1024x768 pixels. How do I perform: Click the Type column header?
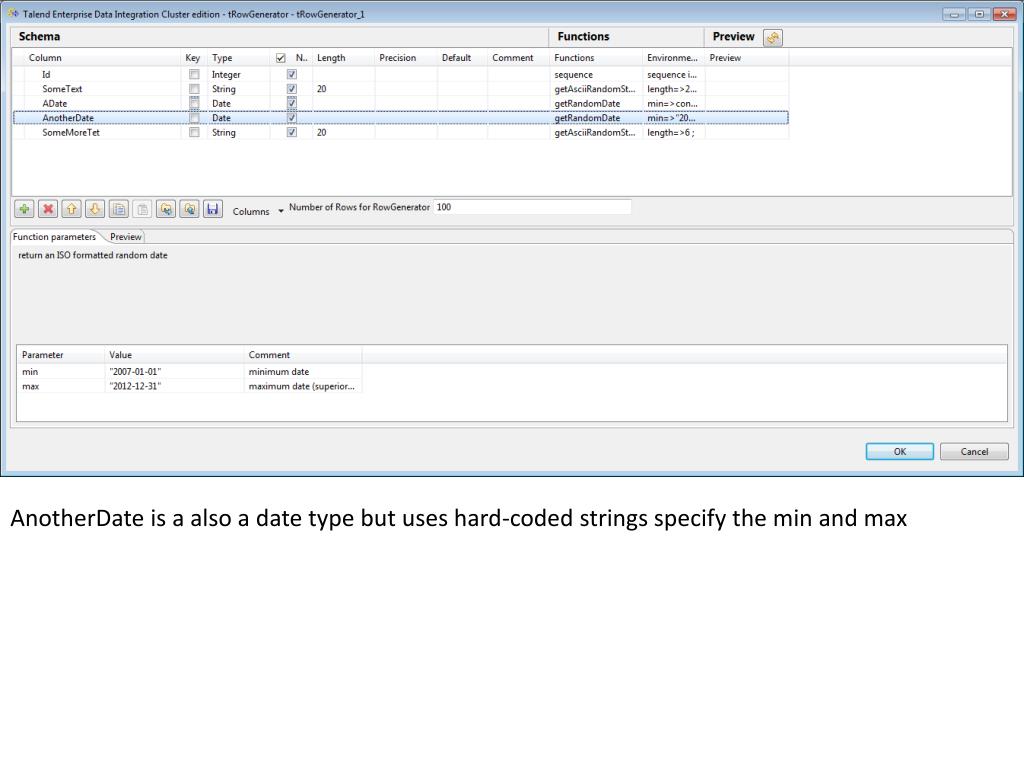[x=239, y=57]
